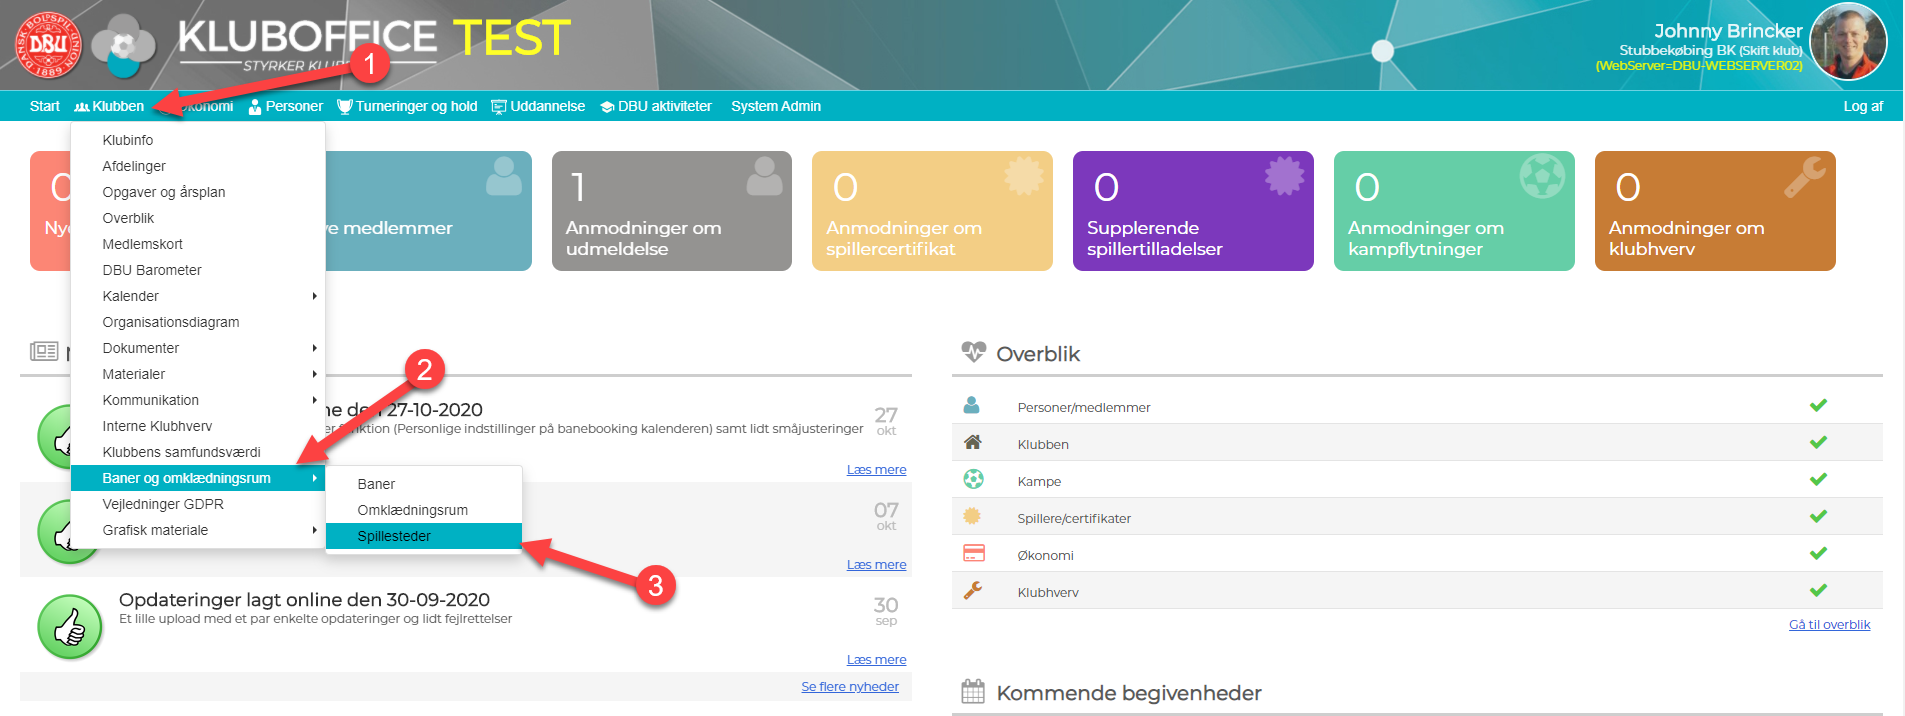Image resolution: width=1905 pixels, height=716 pixels.
Task: Click the Se flere nyheder link
Action: pos(849,687)
